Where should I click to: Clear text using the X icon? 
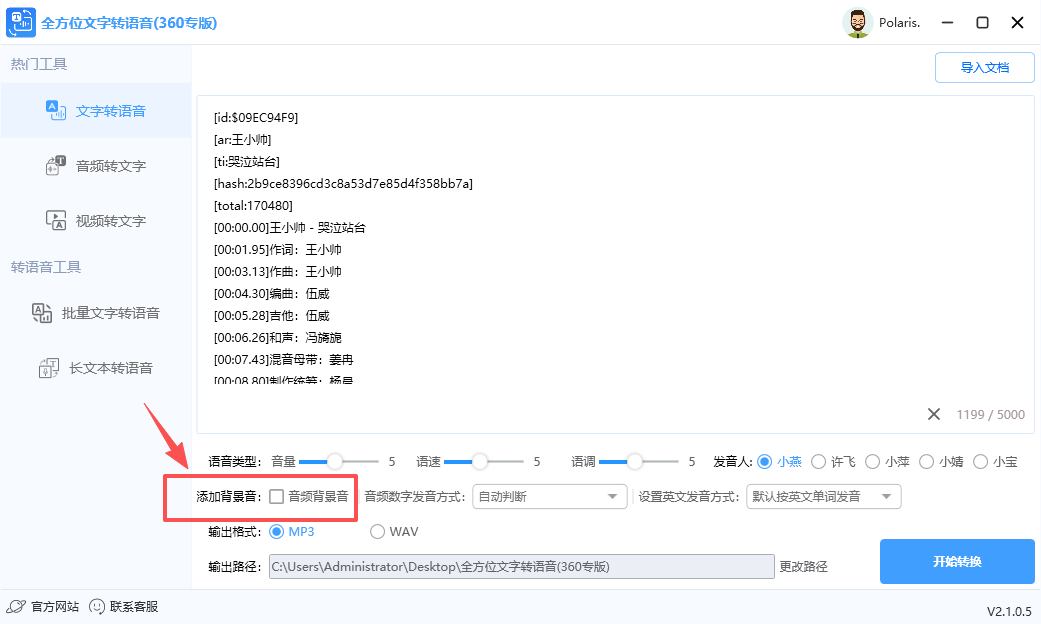pos(935,414)
